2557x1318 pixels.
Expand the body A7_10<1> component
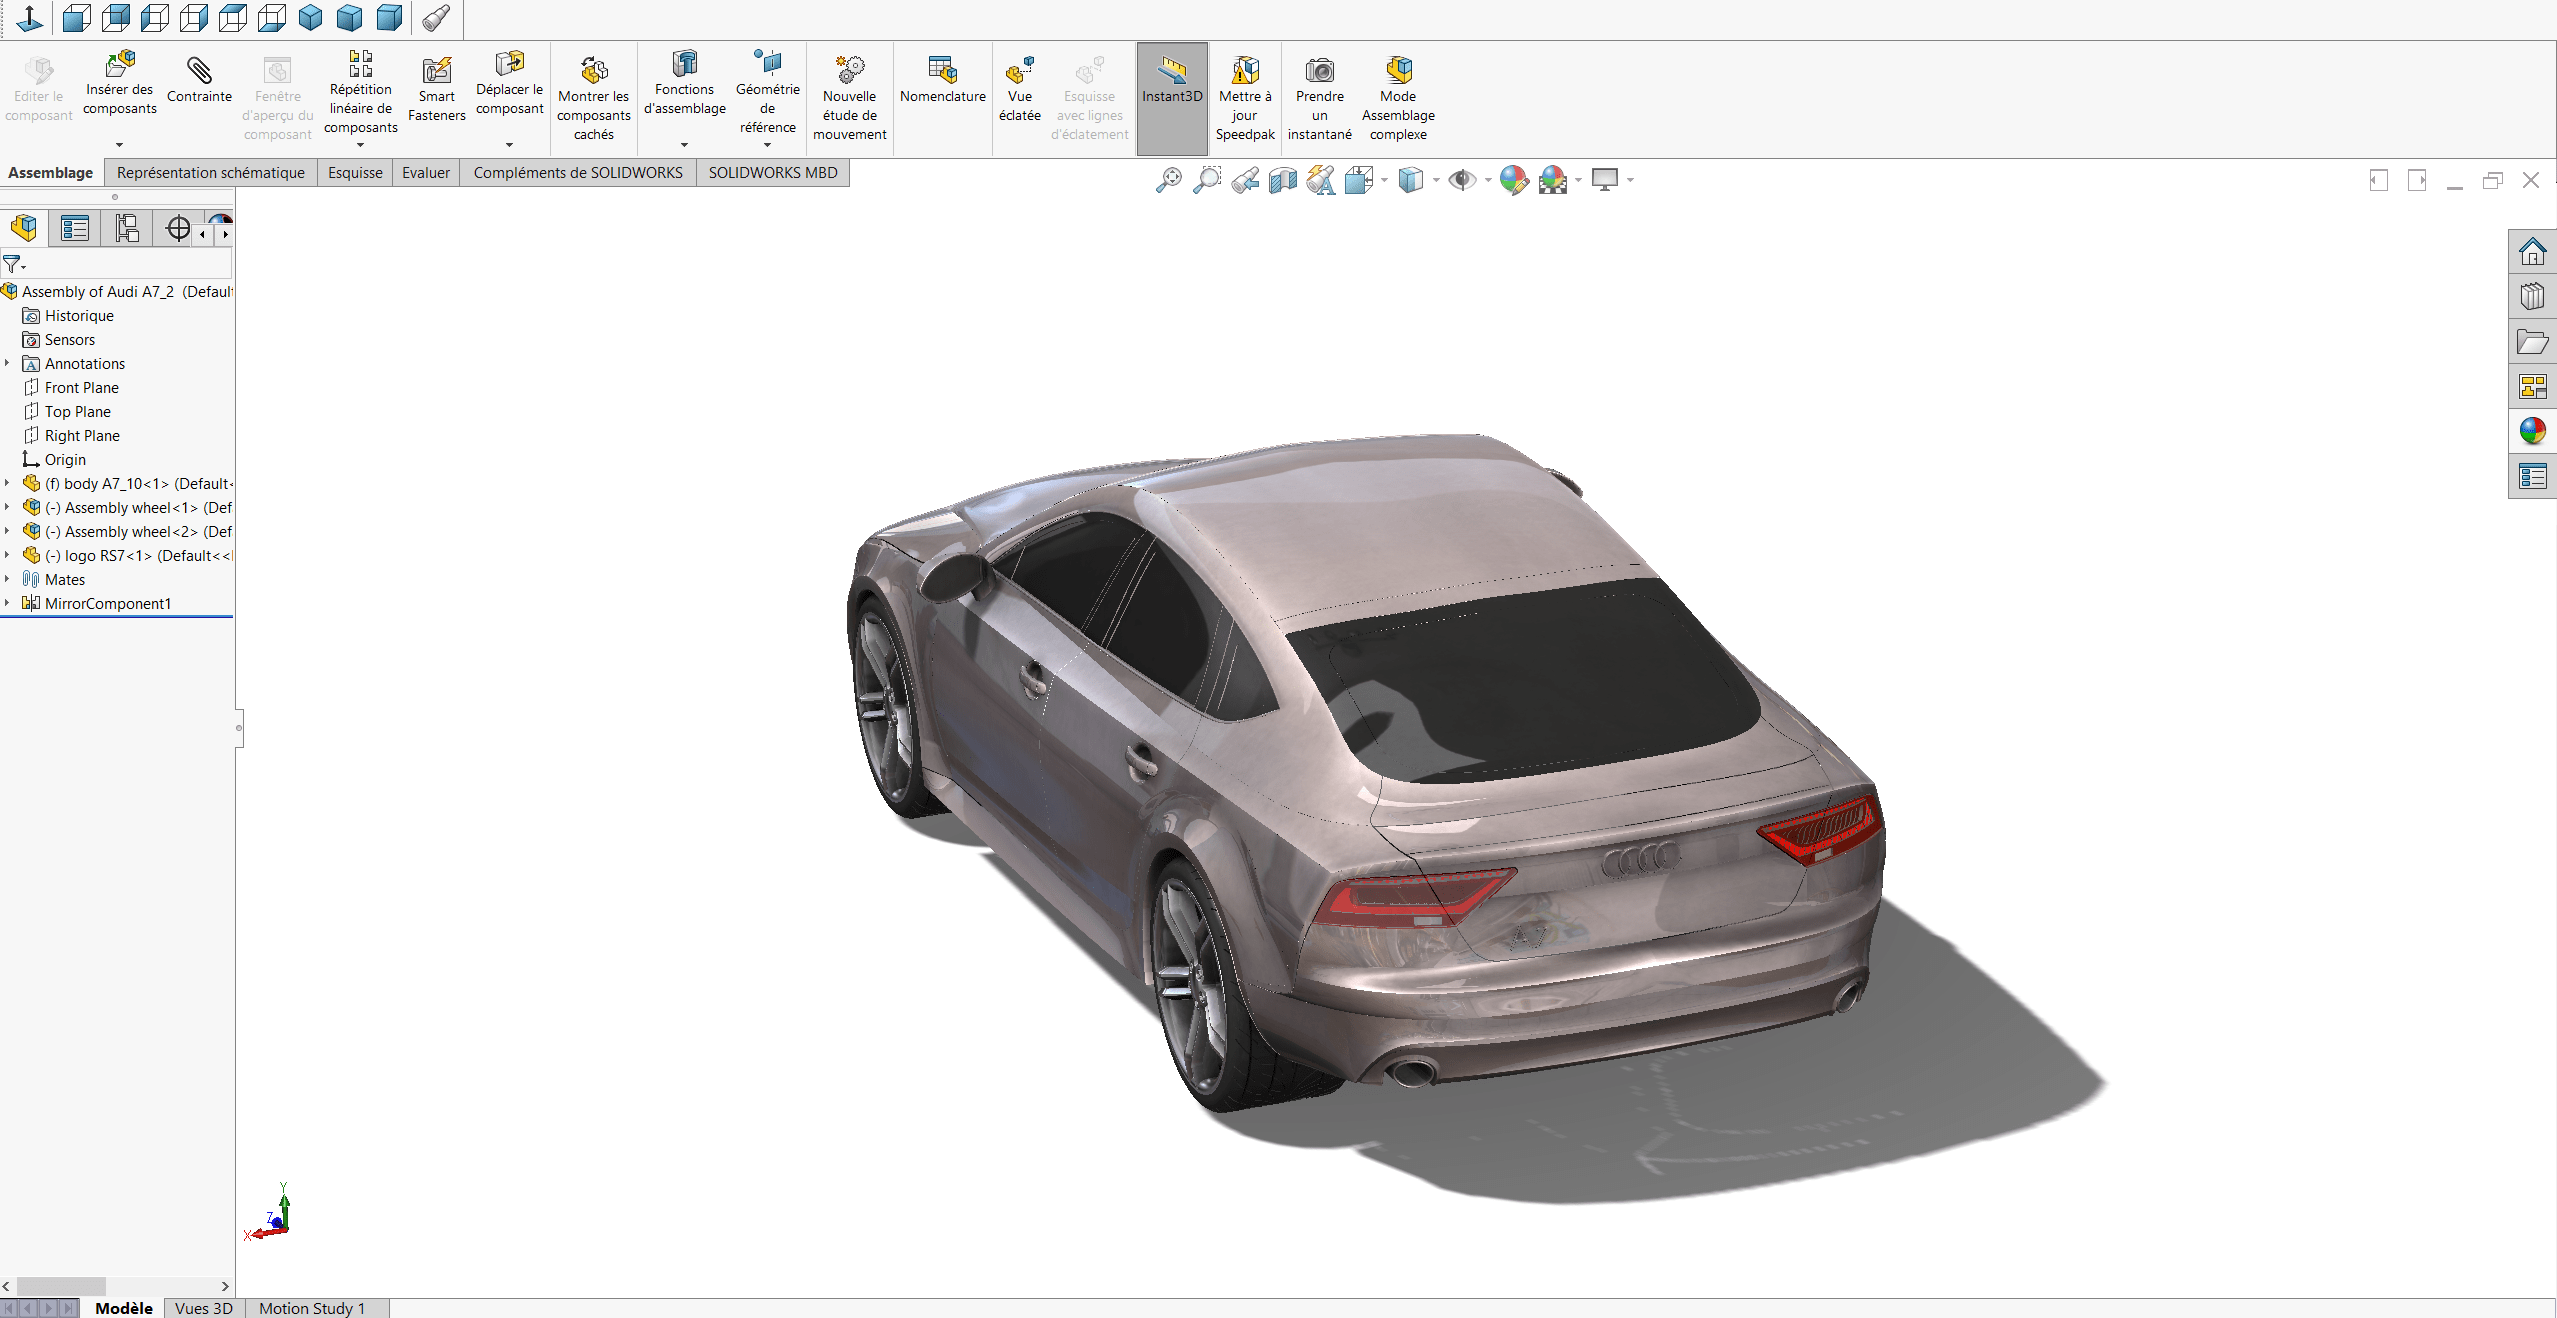click(x=7, y=483)
